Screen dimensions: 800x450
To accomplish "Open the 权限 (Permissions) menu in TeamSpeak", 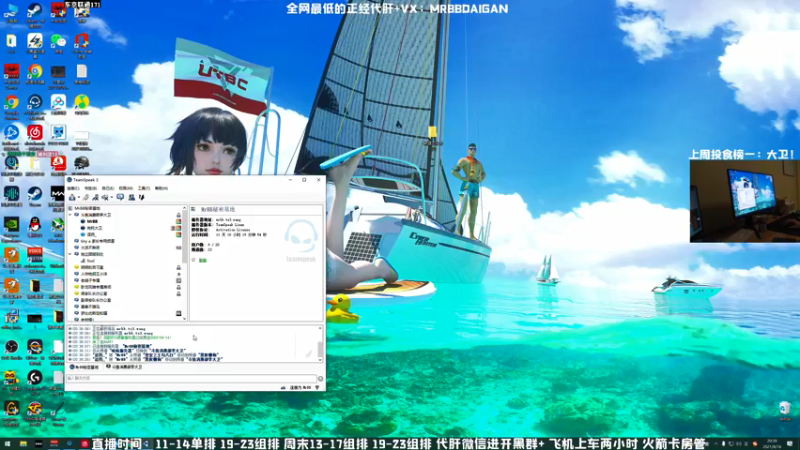I will (126, 188).
